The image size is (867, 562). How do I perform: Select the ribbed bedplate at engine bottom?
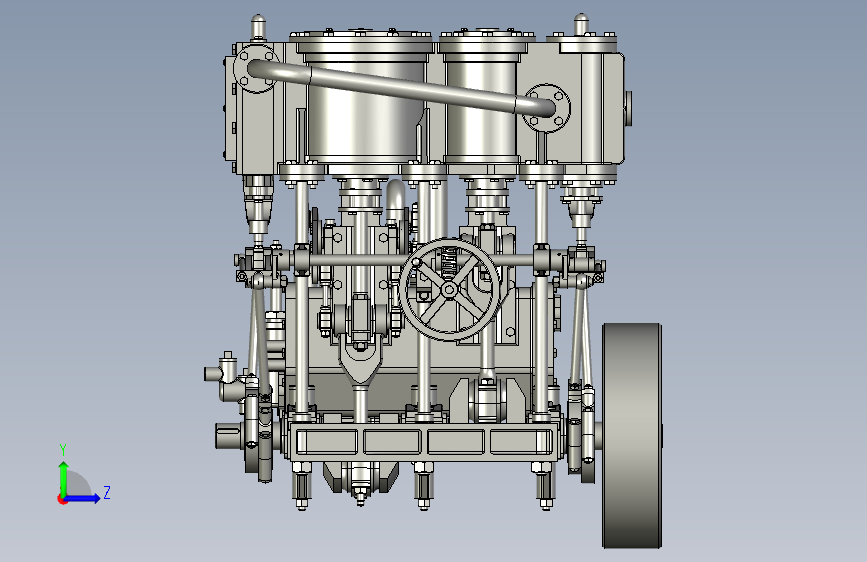pos(425,441)
